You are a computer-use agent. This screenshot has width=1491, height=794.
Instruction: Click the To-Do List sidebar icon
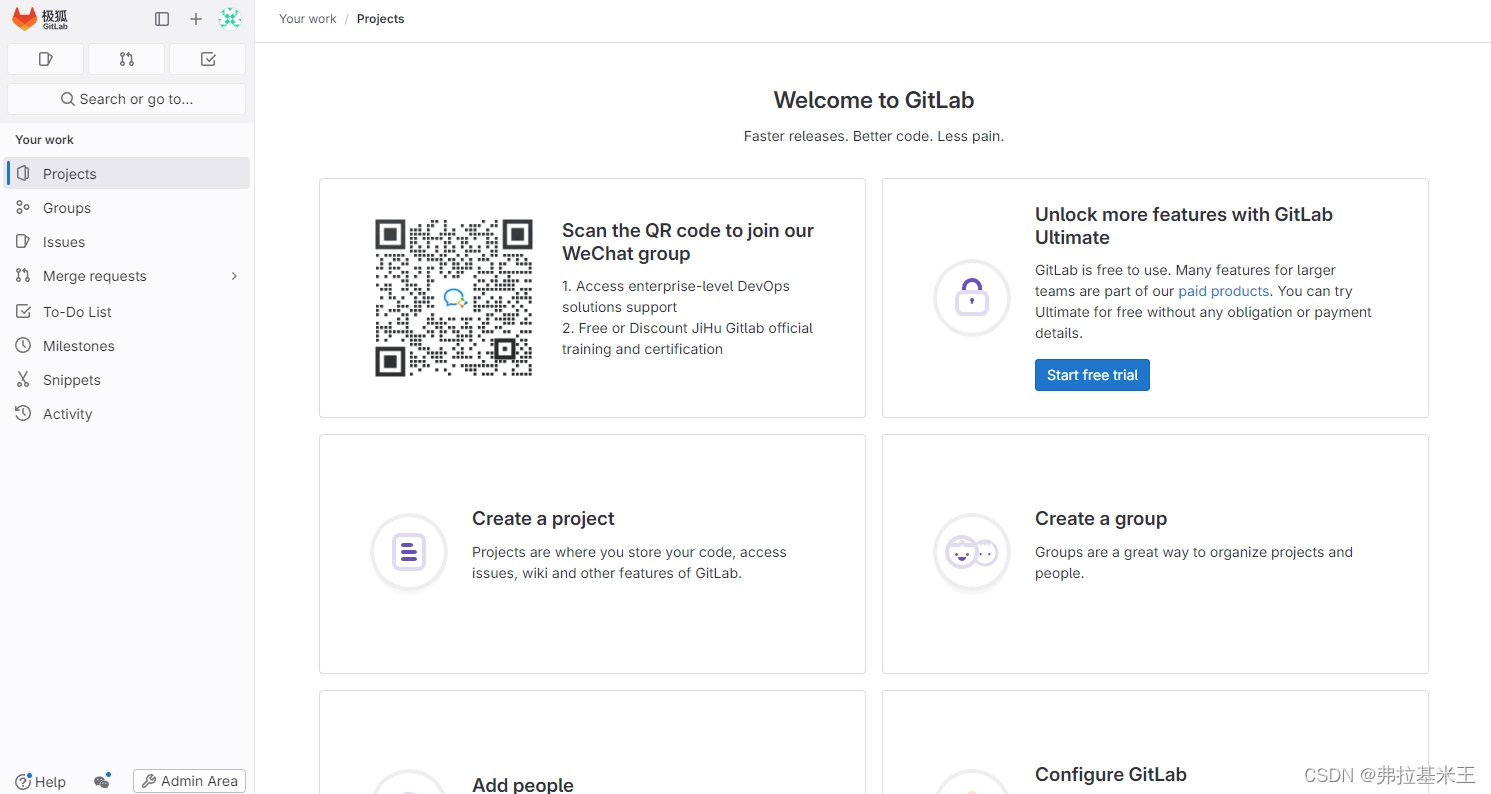tap(23, 311)
